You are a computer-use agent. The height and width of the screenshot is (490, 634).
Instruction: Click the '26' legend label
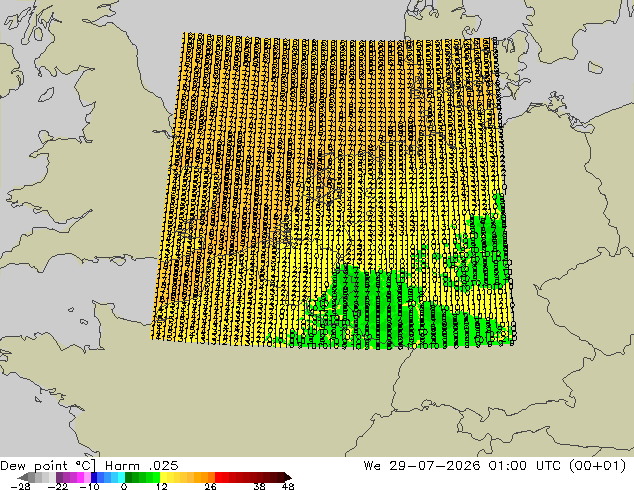[210, 486]
